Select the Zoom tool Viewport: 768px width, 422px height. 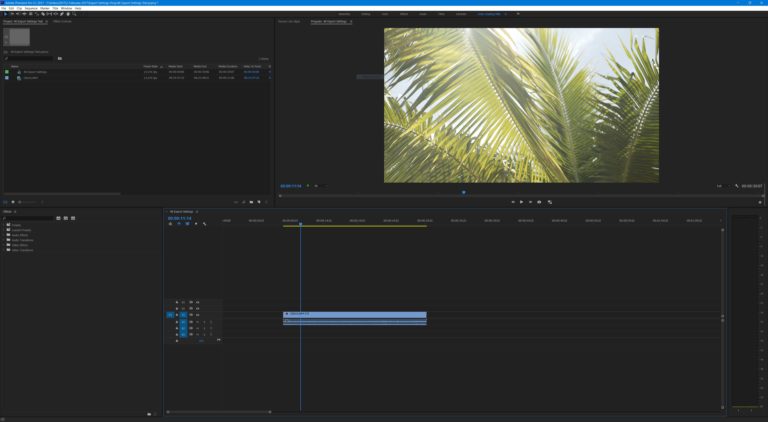point(74,14)
